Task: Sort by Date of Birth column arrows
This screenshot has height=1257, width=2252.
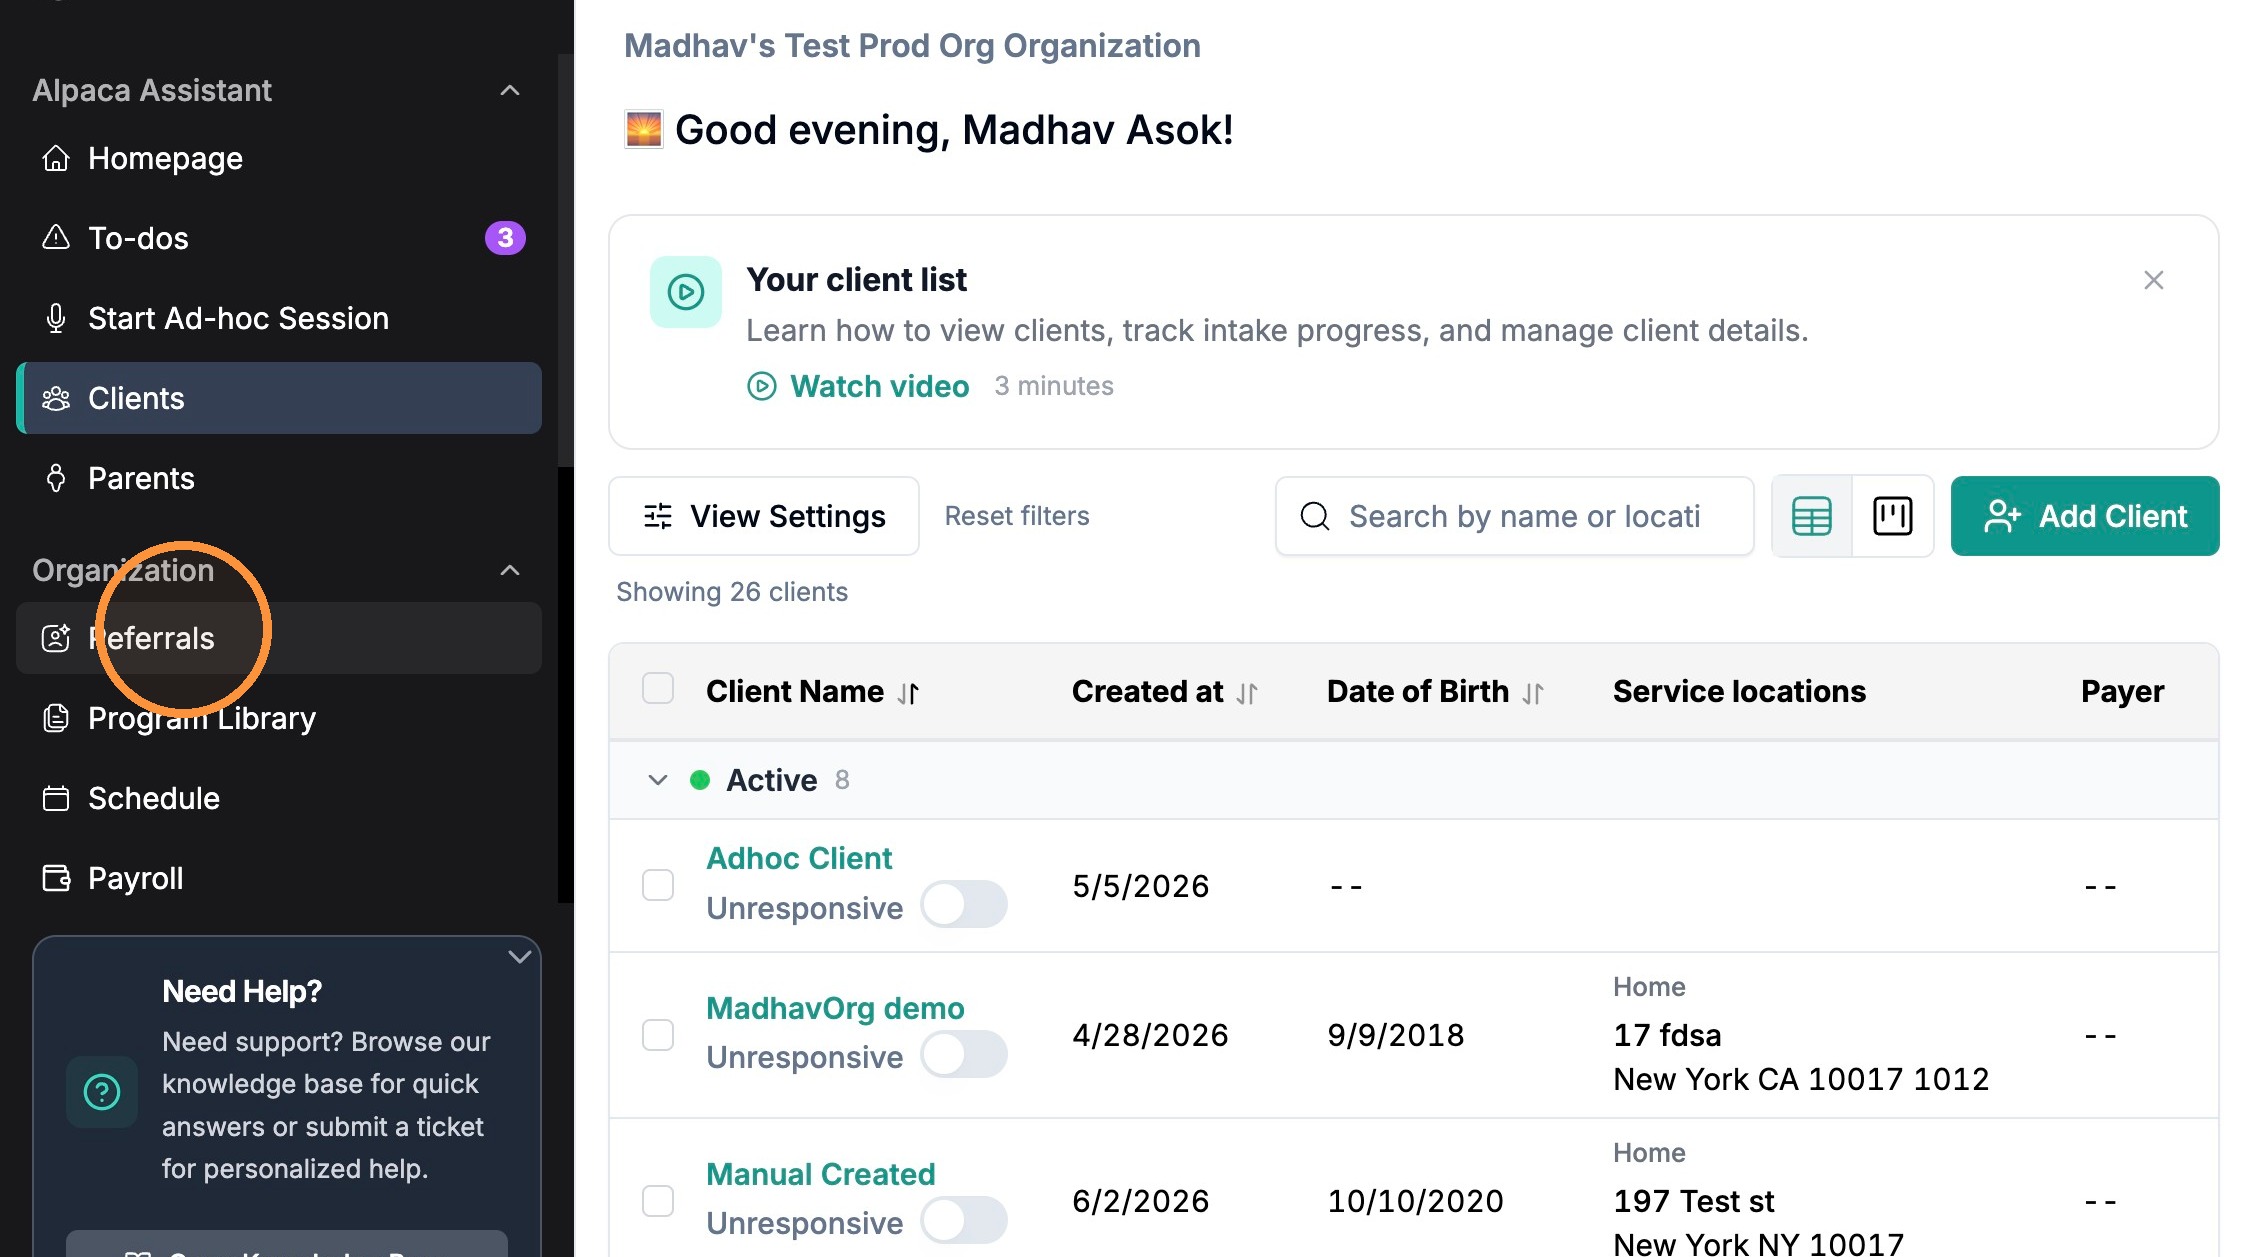Action: tap(1533, 693)
